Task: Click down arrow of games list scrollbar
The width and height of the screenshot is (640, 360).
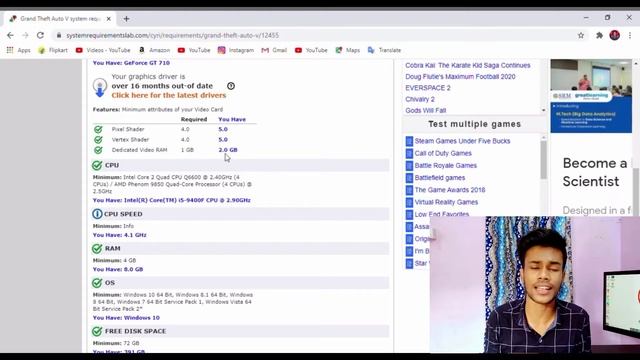Action: 543,110
